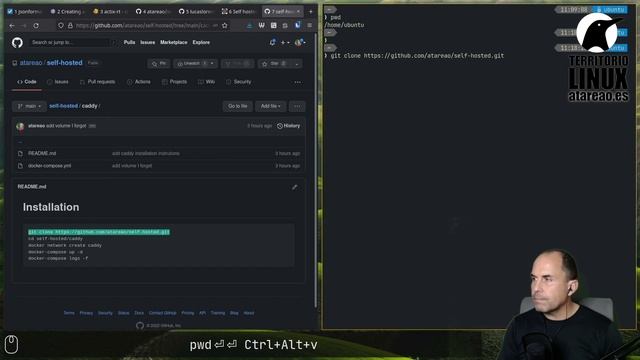Open the Firefox hamburger menu
Screen dimensions: 640x360
309,25
